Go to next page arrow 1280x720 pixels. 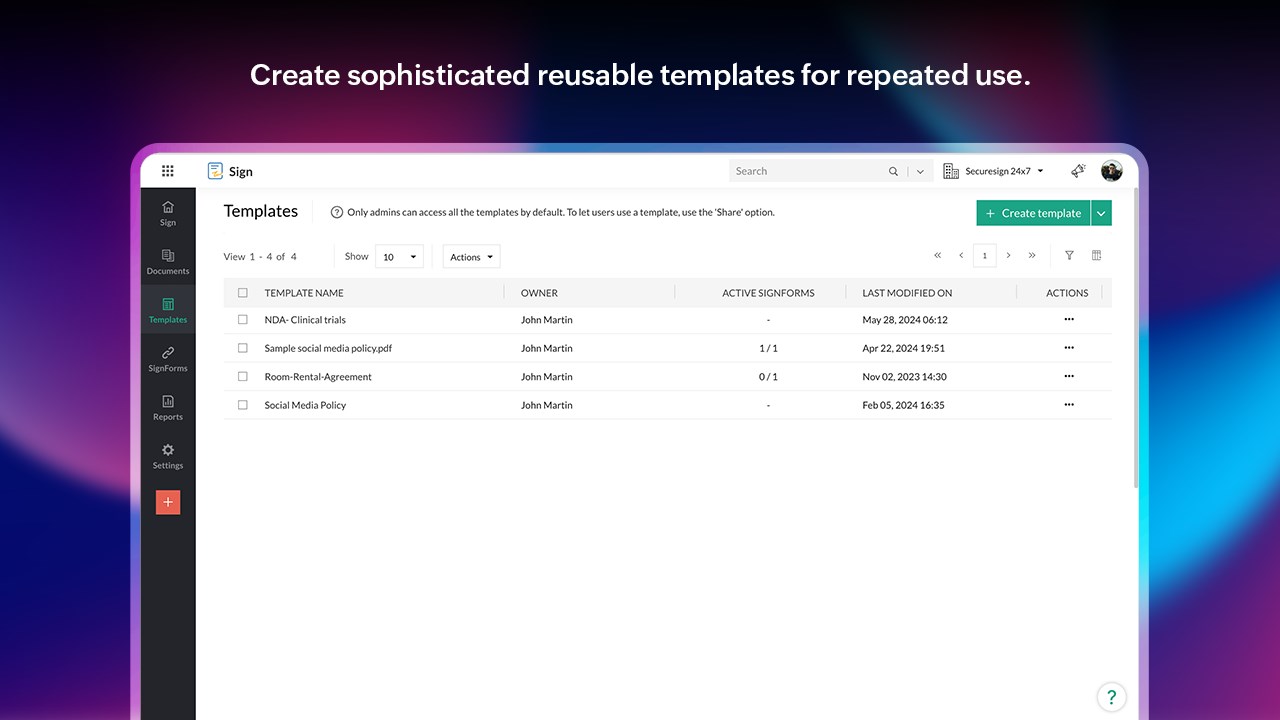[x=1008, y=256]
